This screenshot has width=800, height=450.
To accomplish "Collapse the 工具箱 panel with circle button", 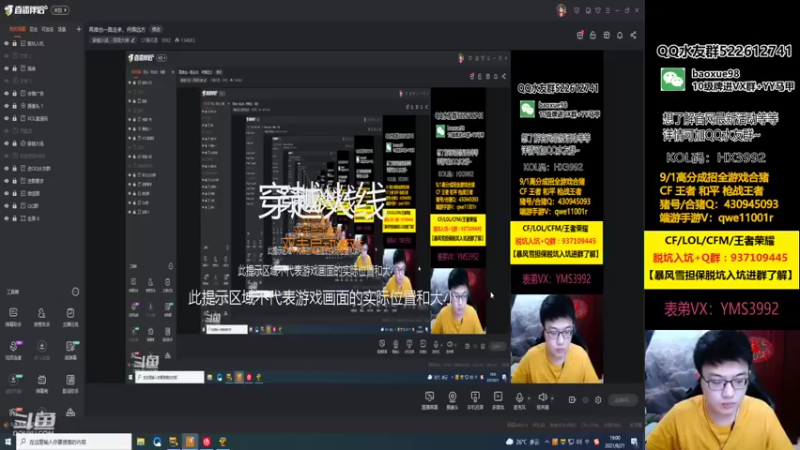I will [76, 292].
